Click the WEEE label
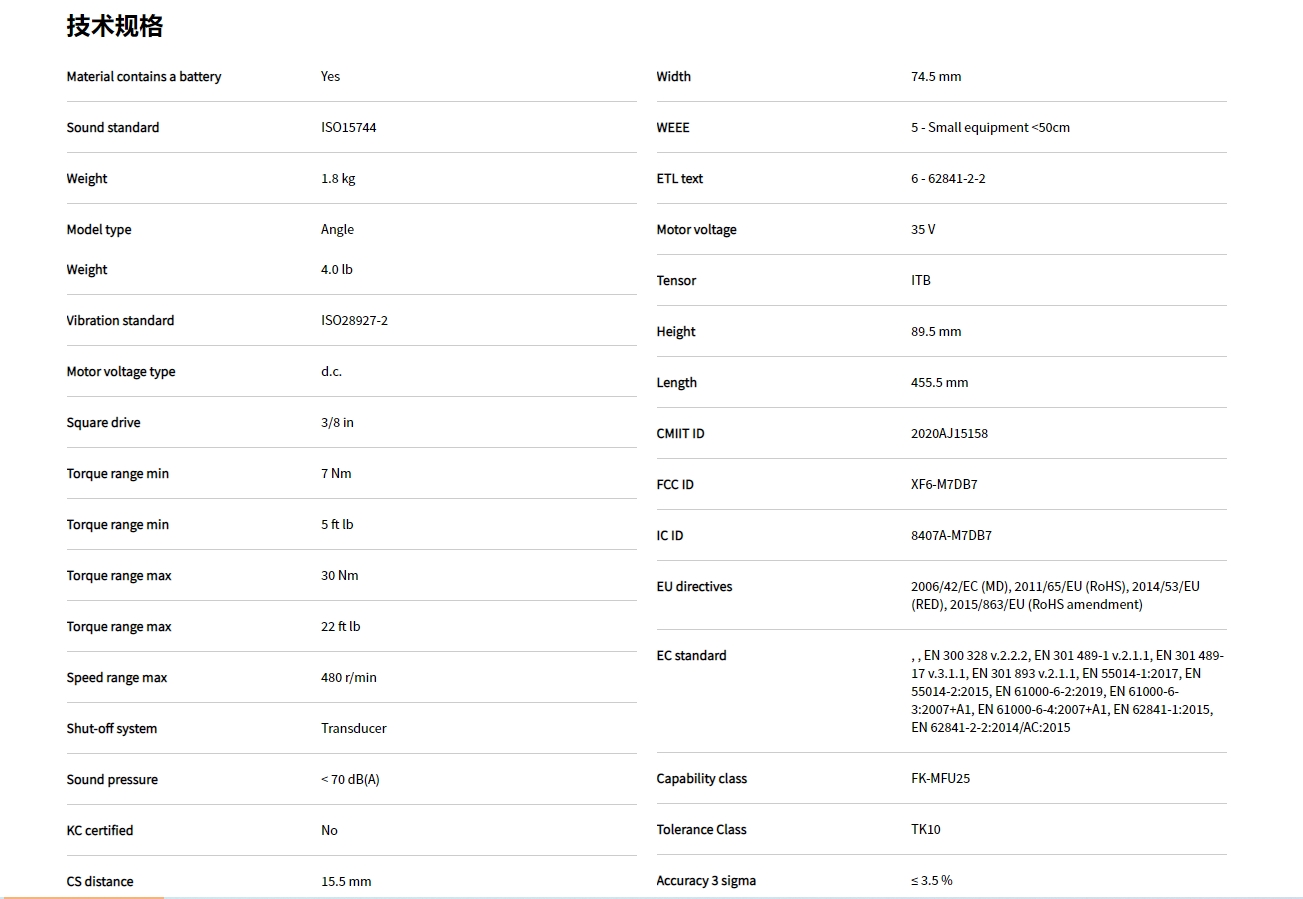Image resolution: width=1303 pixels, height=899 pixels. pyautogui.click(x=673, y=128)
